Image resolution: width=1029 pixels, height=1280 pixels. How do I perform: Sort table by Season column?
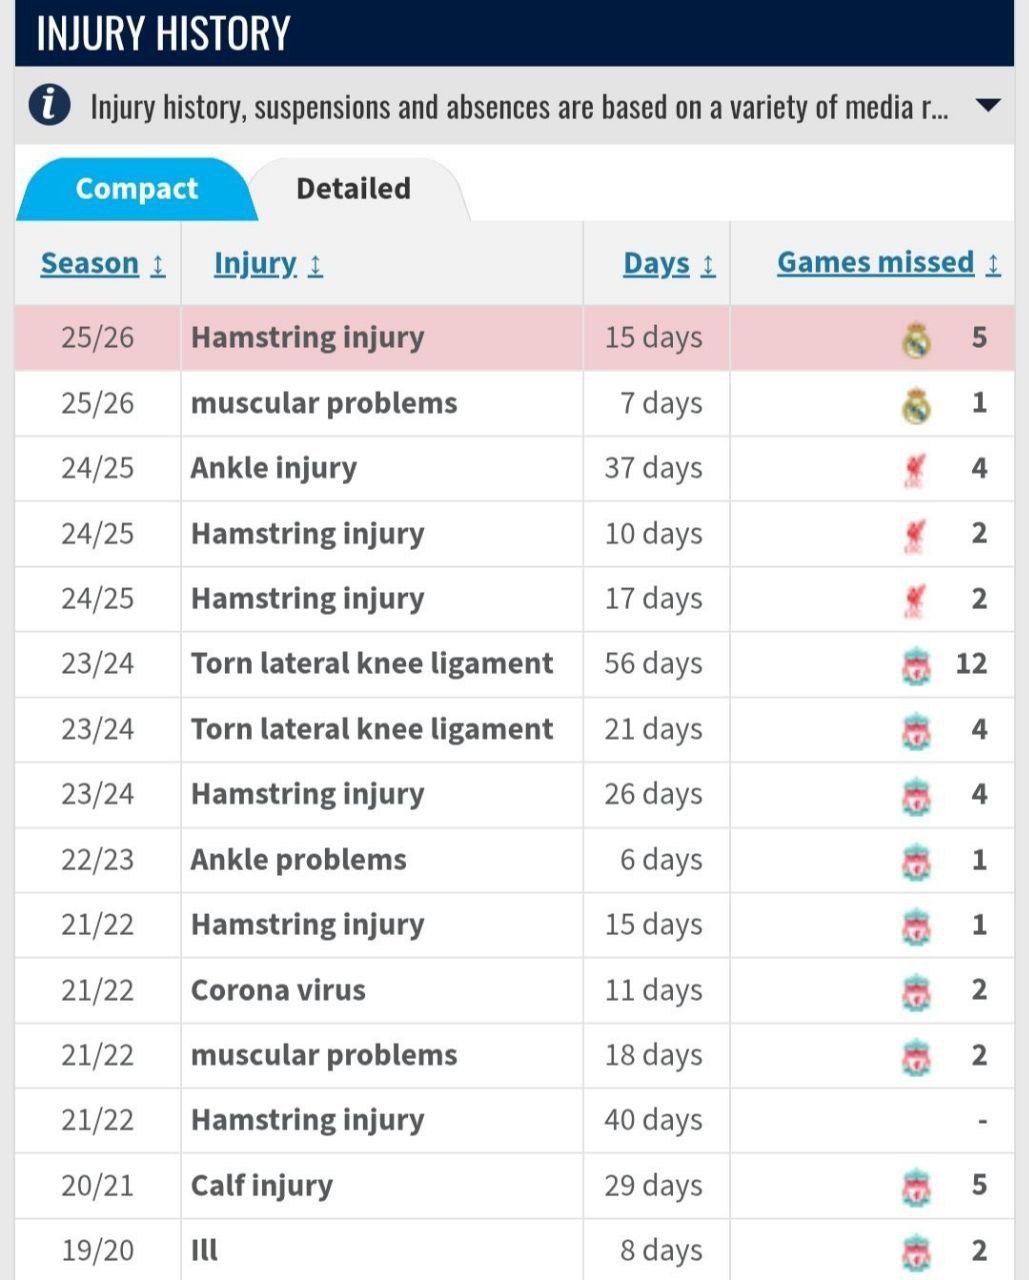pos(103,263)
